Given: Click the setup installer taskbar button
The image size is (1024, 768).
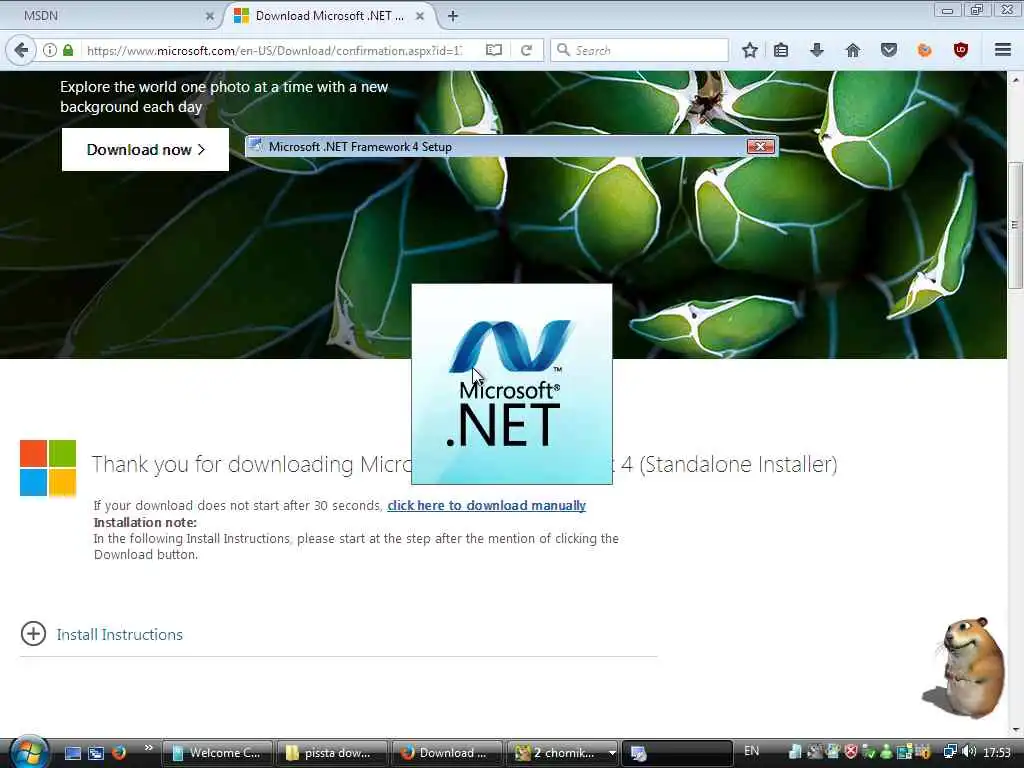Looking at the screenshot, I should coord(677,753).
